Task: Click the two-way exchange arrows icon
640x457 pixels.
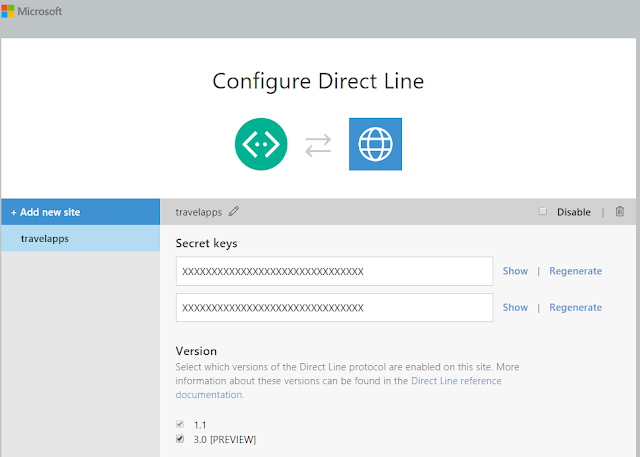Action: coord(318,145)
